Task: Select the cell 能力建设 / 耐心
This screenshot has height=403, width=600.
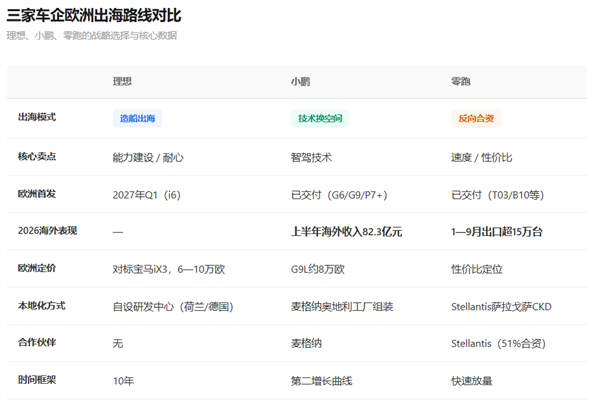Action: [148, 158]
